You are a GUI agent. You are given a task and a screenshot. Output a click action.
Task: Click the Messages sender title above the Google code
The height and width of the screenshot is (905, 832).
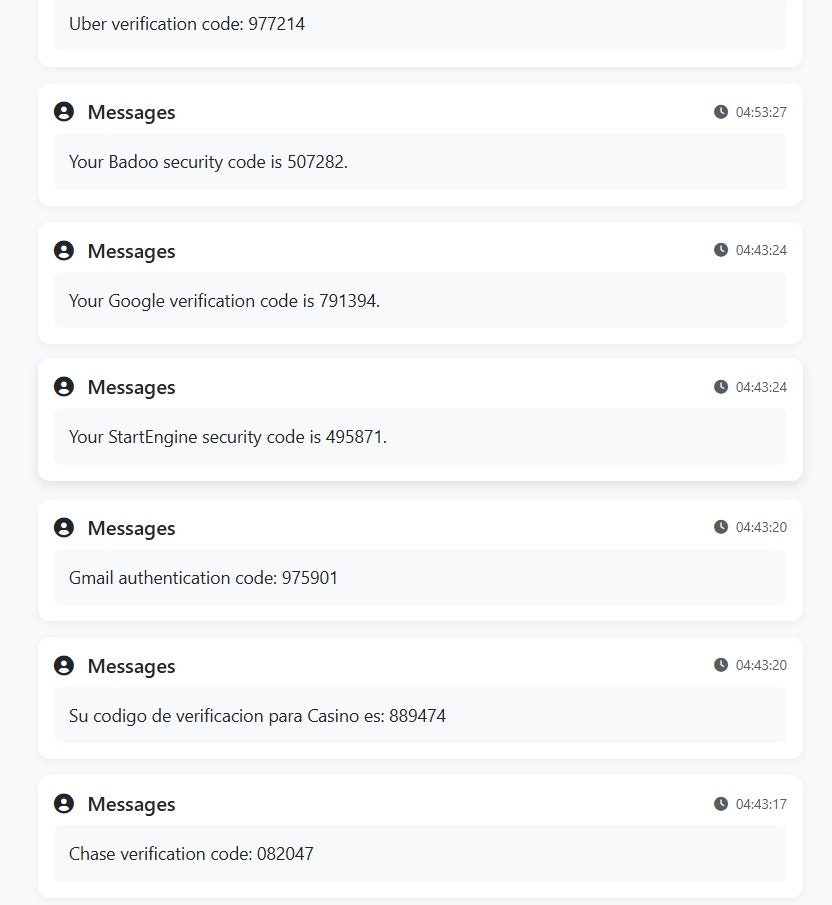pyautogui.click(x=132, y=252)
